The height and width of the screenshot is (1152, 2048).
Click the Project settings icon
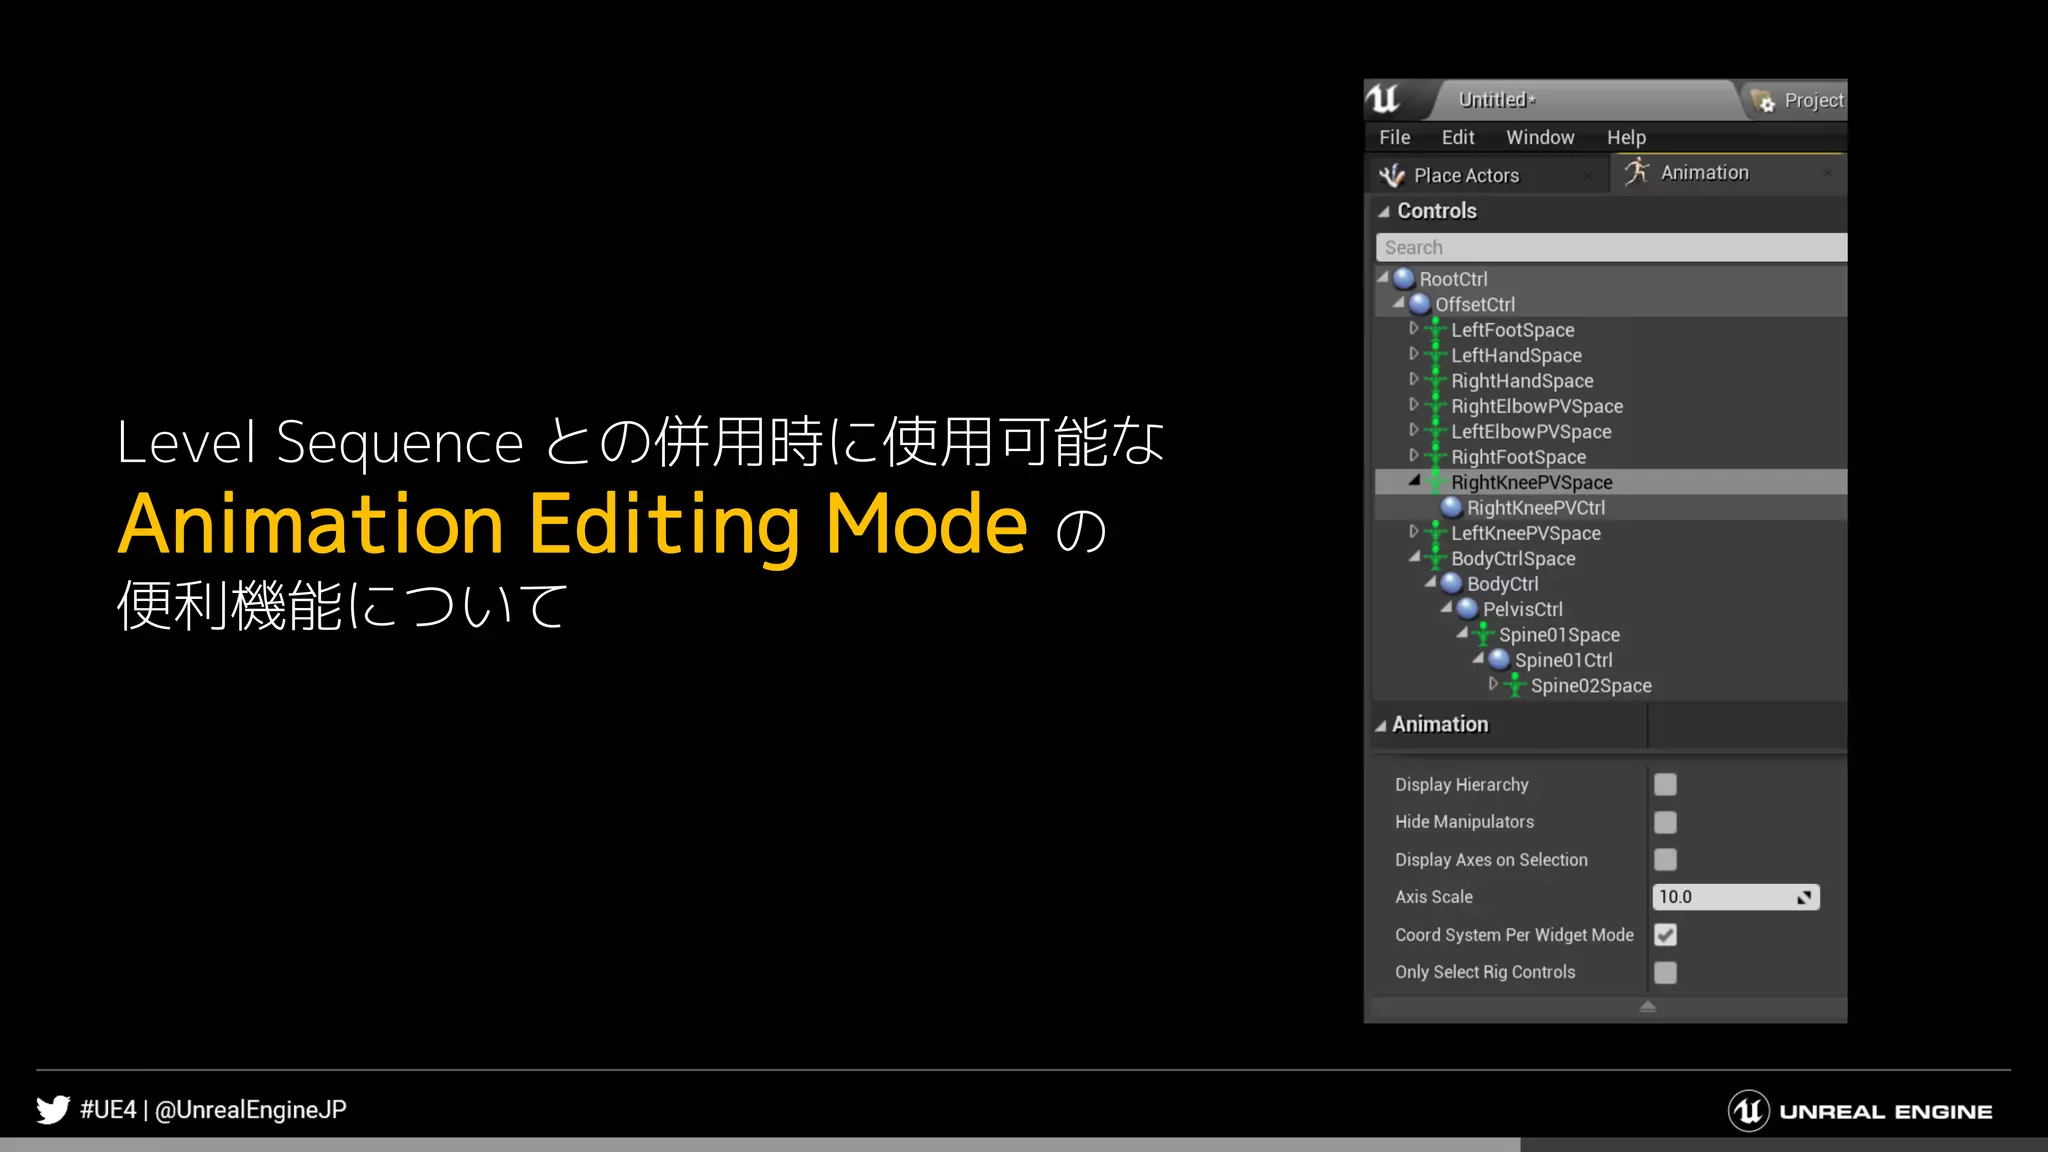pyautogui.click(x=1762, y=100)
